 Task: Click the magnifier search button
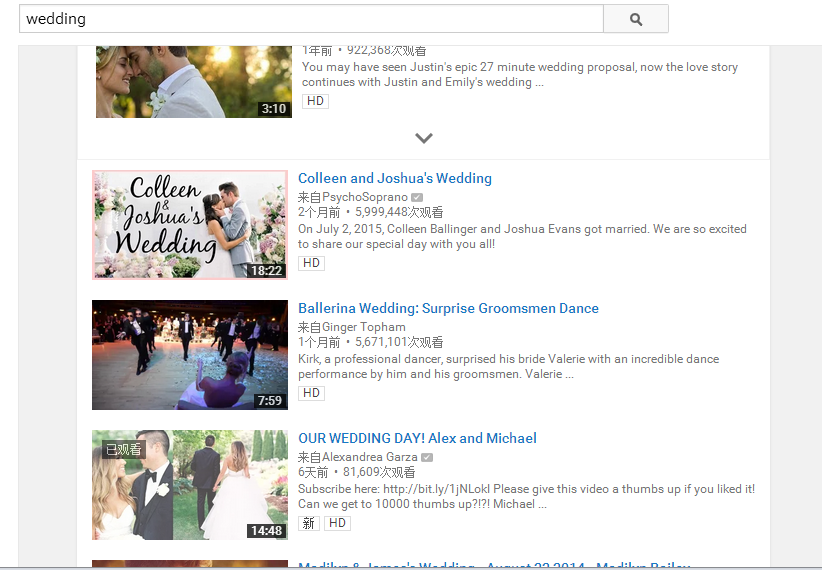[635, 19]
